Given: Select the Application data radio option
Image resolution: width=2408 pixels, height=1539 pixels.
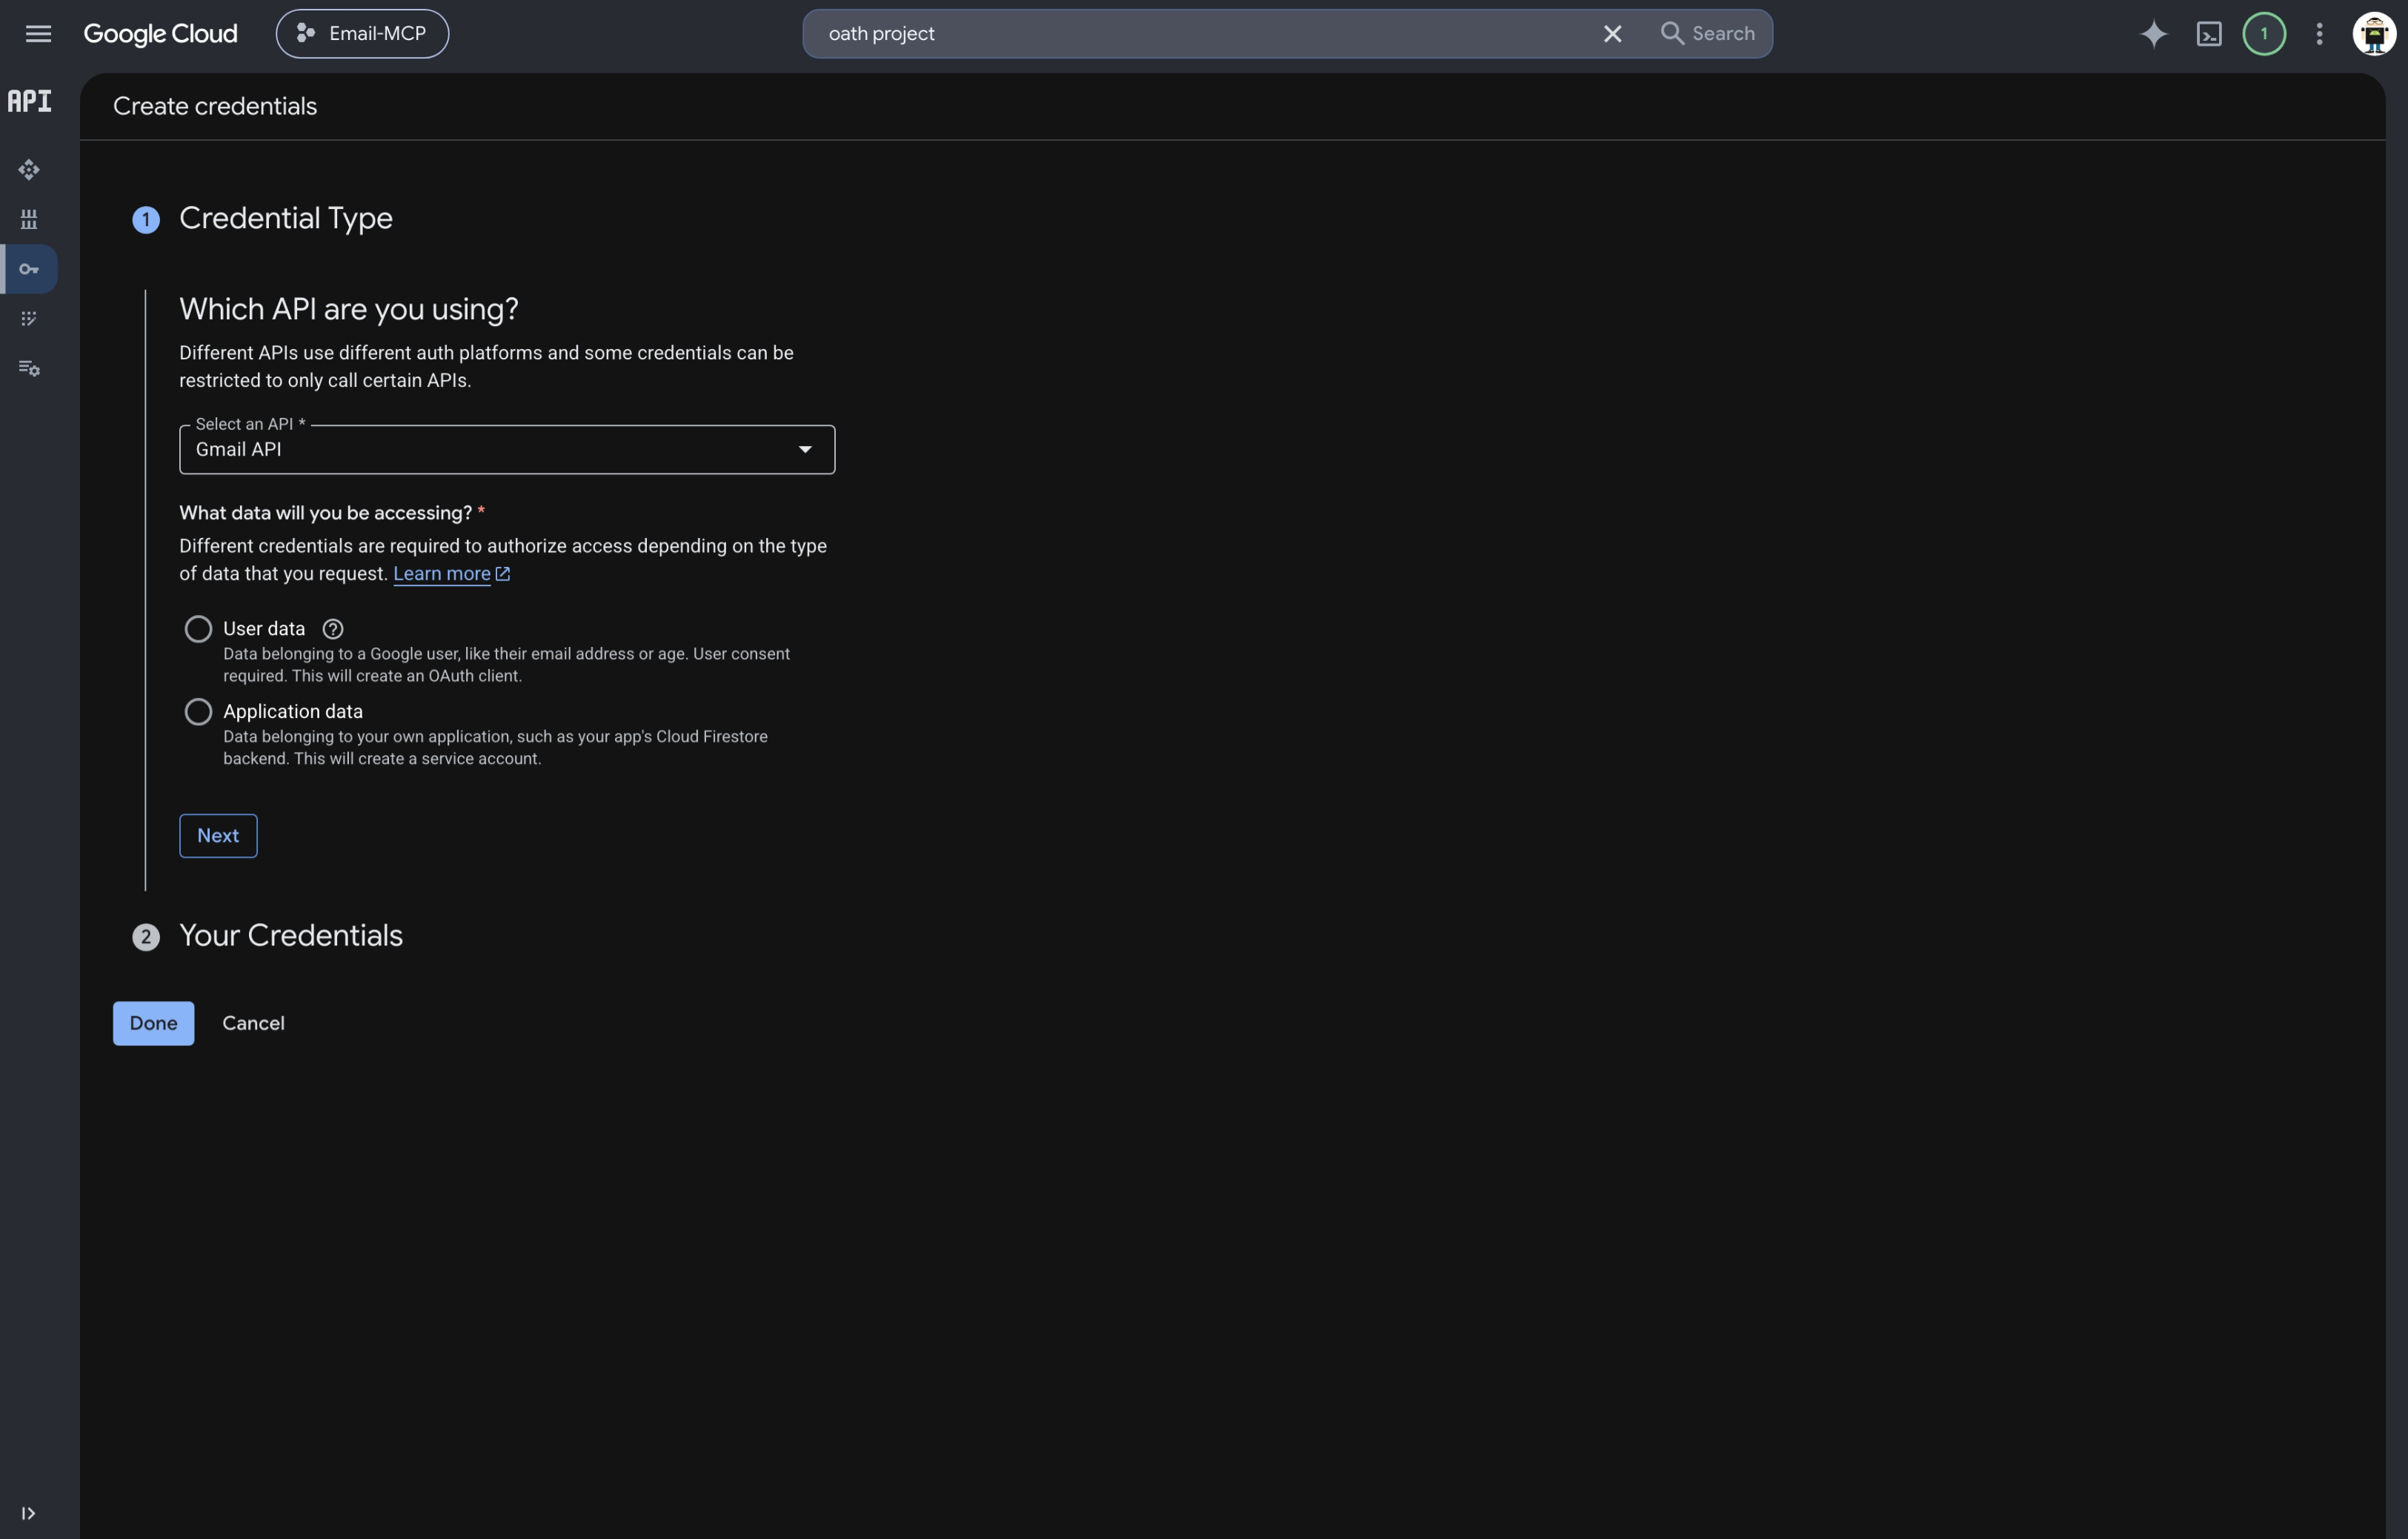Looking at the screenshot, I should (x=198, y=712).
